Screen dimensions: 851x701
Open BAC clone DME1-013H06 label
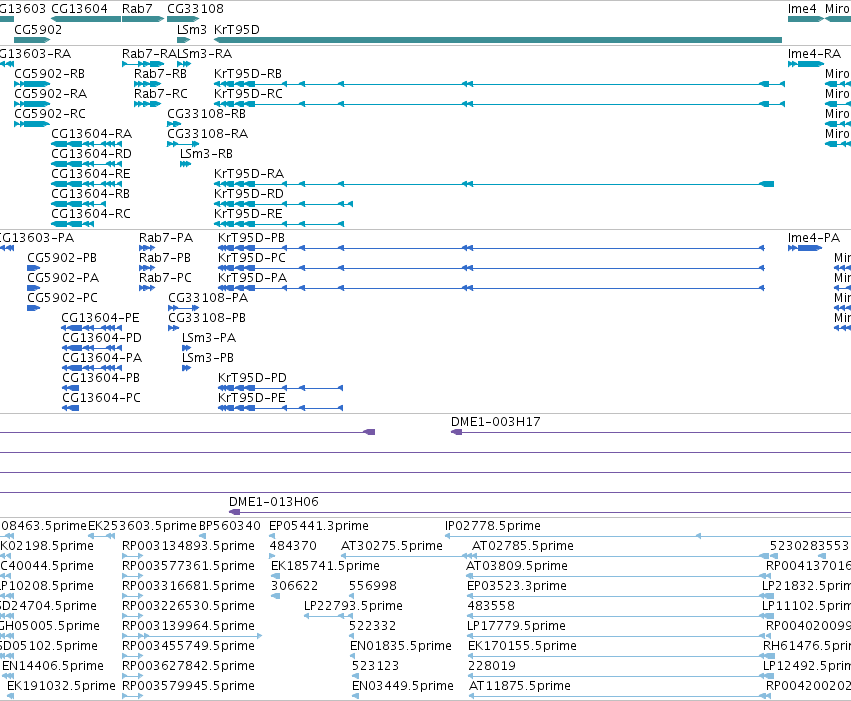[274, 502]
